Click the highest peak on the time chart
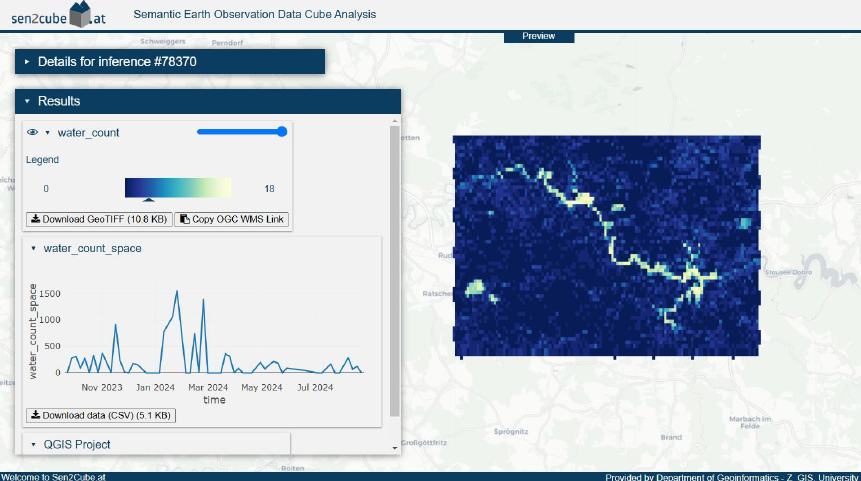 [177, 291]
